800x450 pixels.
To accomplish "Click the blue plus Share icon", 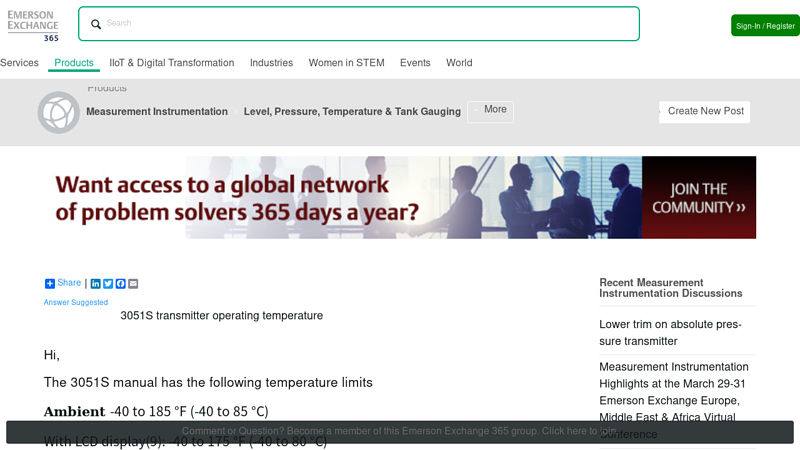I will [x=49, y=284].
